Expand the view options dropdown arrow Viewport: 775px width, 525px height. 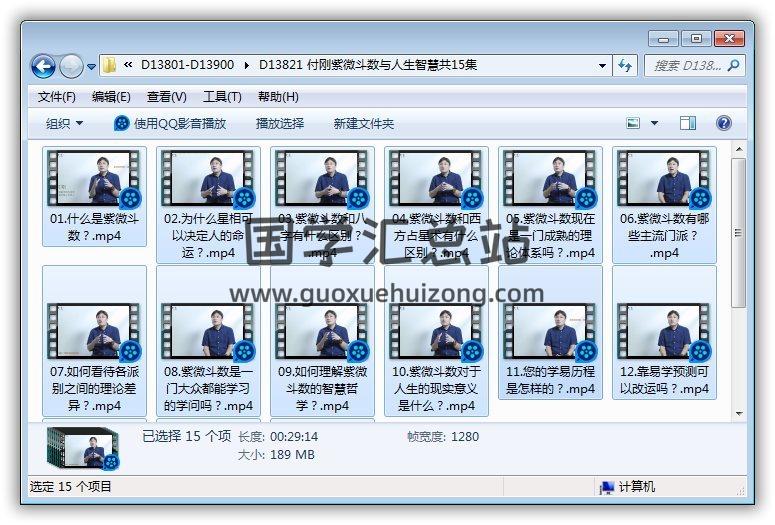pos(655,123)
